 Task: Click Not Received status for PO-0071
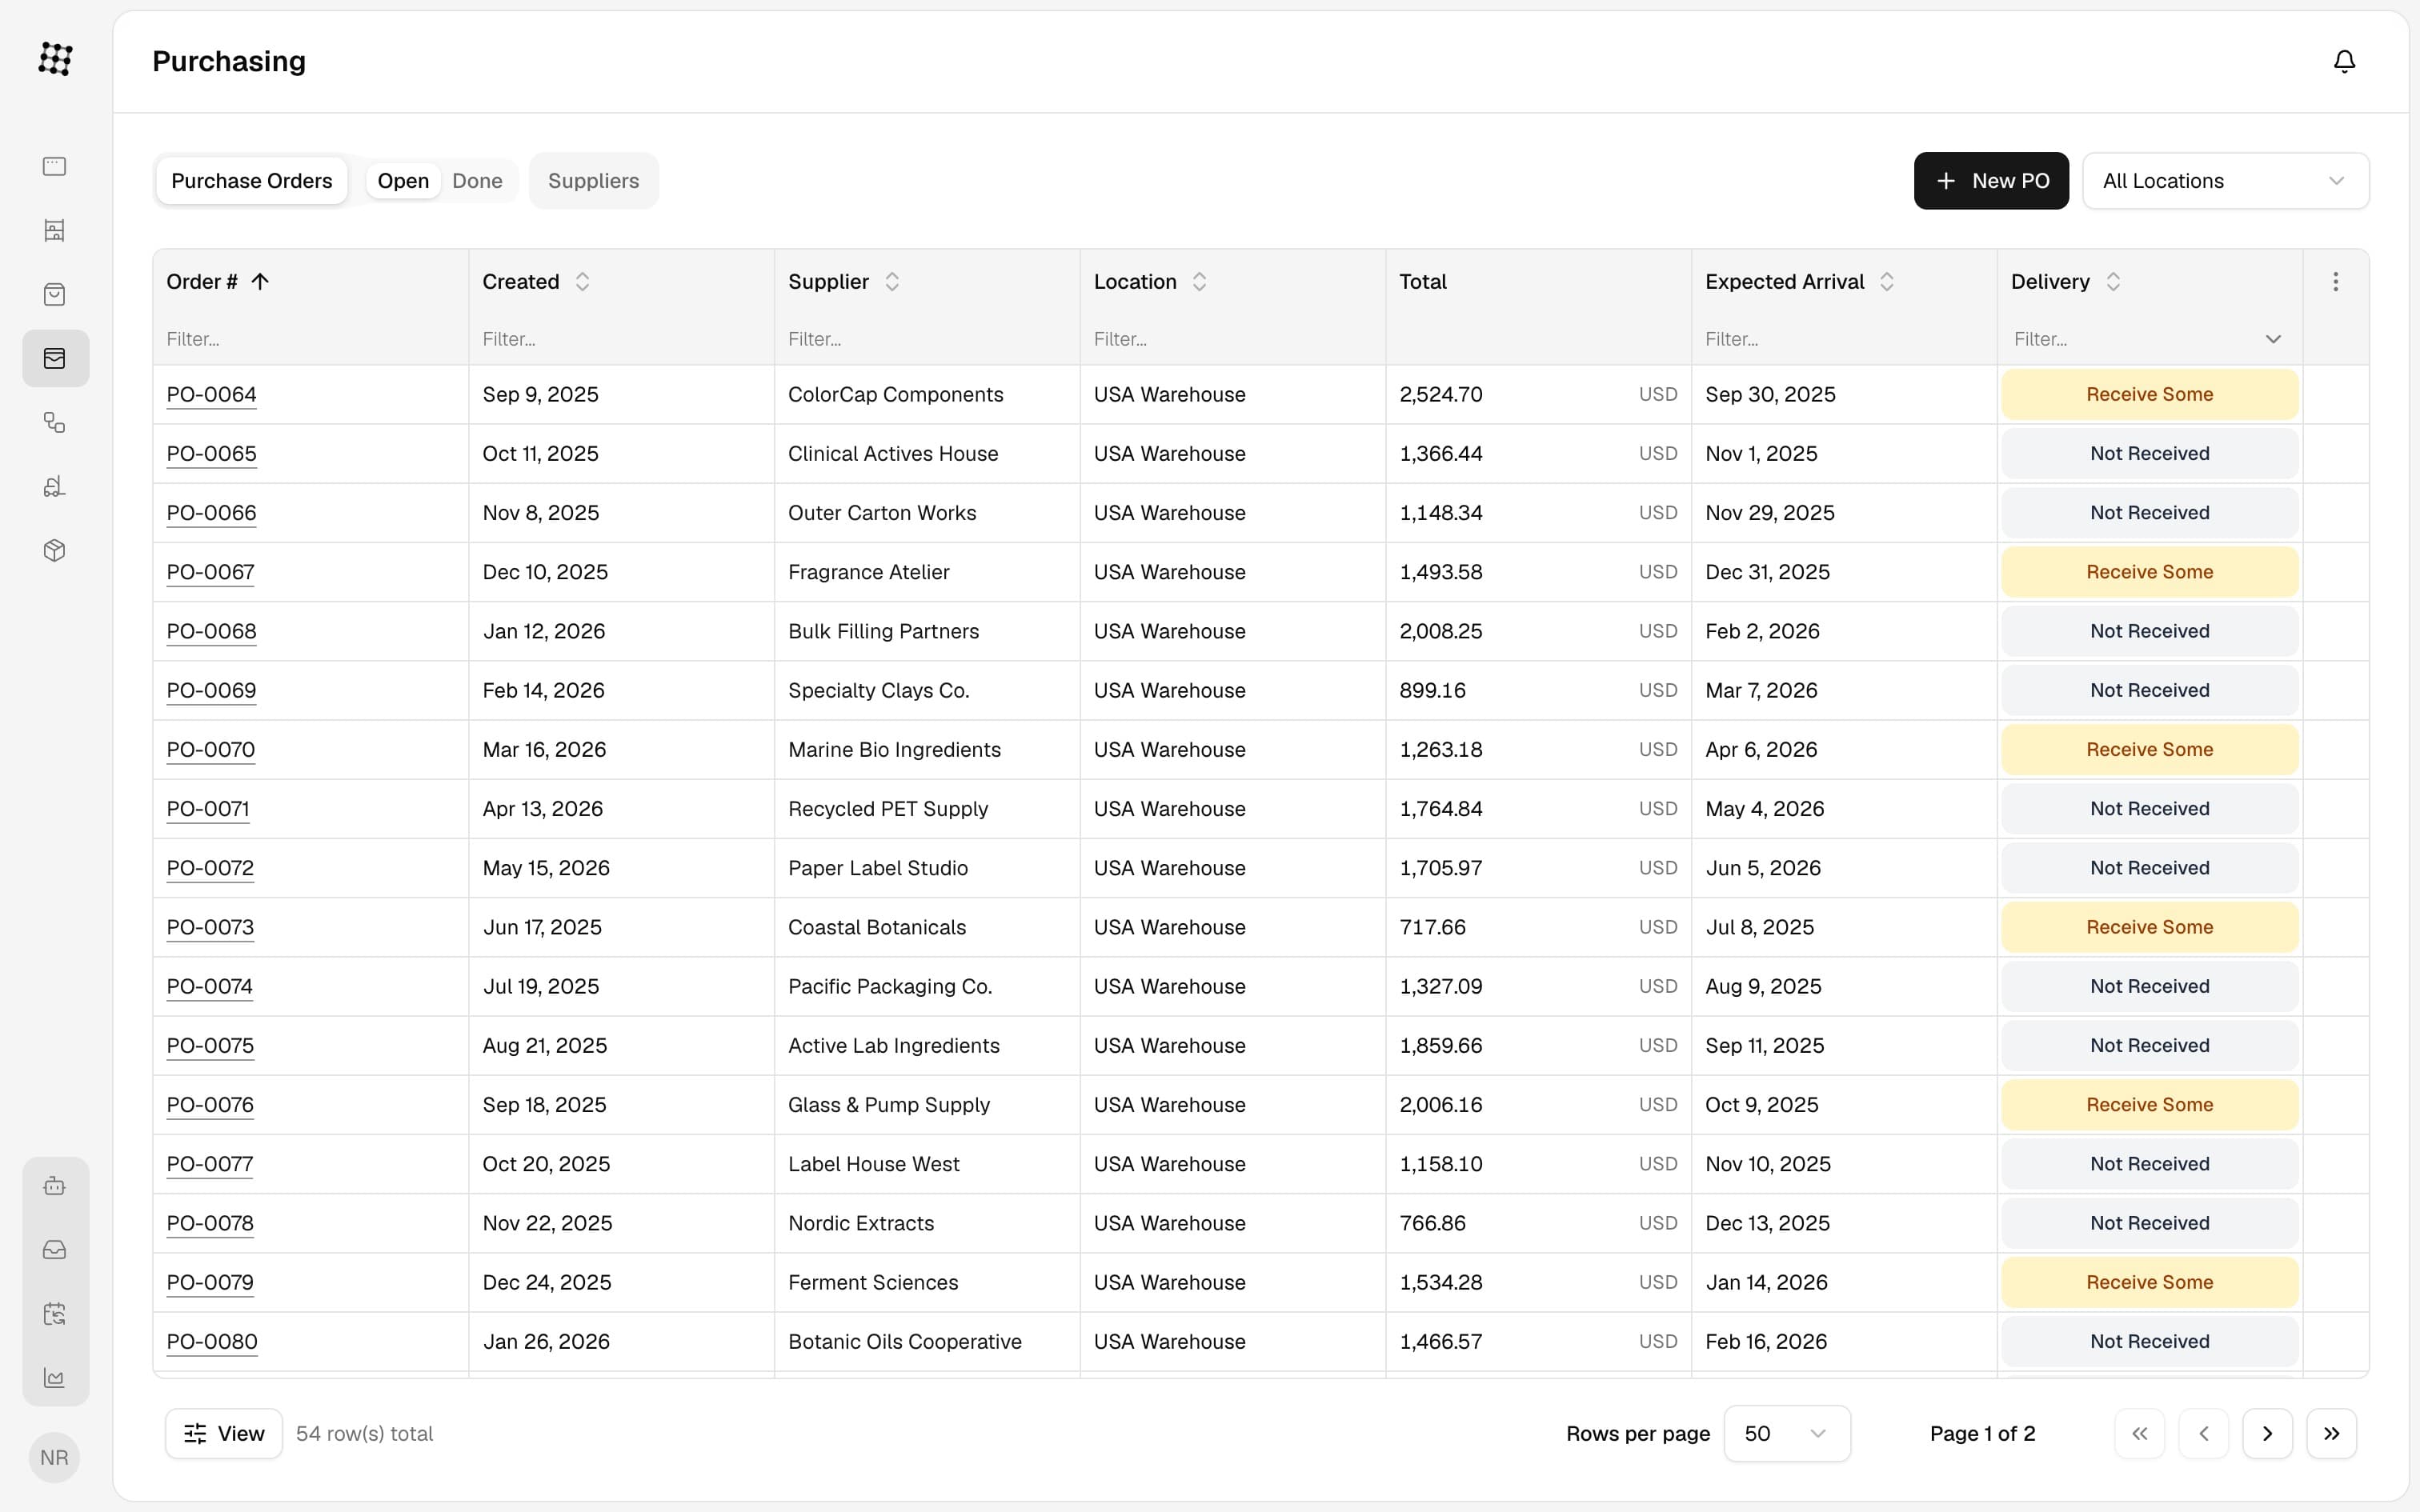pyautogui.click(x=2150, y=808)
